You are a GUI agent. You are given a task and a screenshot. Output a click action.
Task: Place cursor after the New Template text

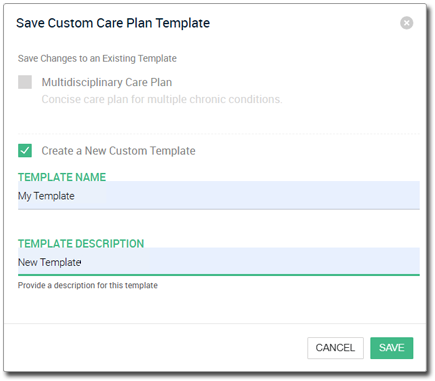click(x=82, y=262)
